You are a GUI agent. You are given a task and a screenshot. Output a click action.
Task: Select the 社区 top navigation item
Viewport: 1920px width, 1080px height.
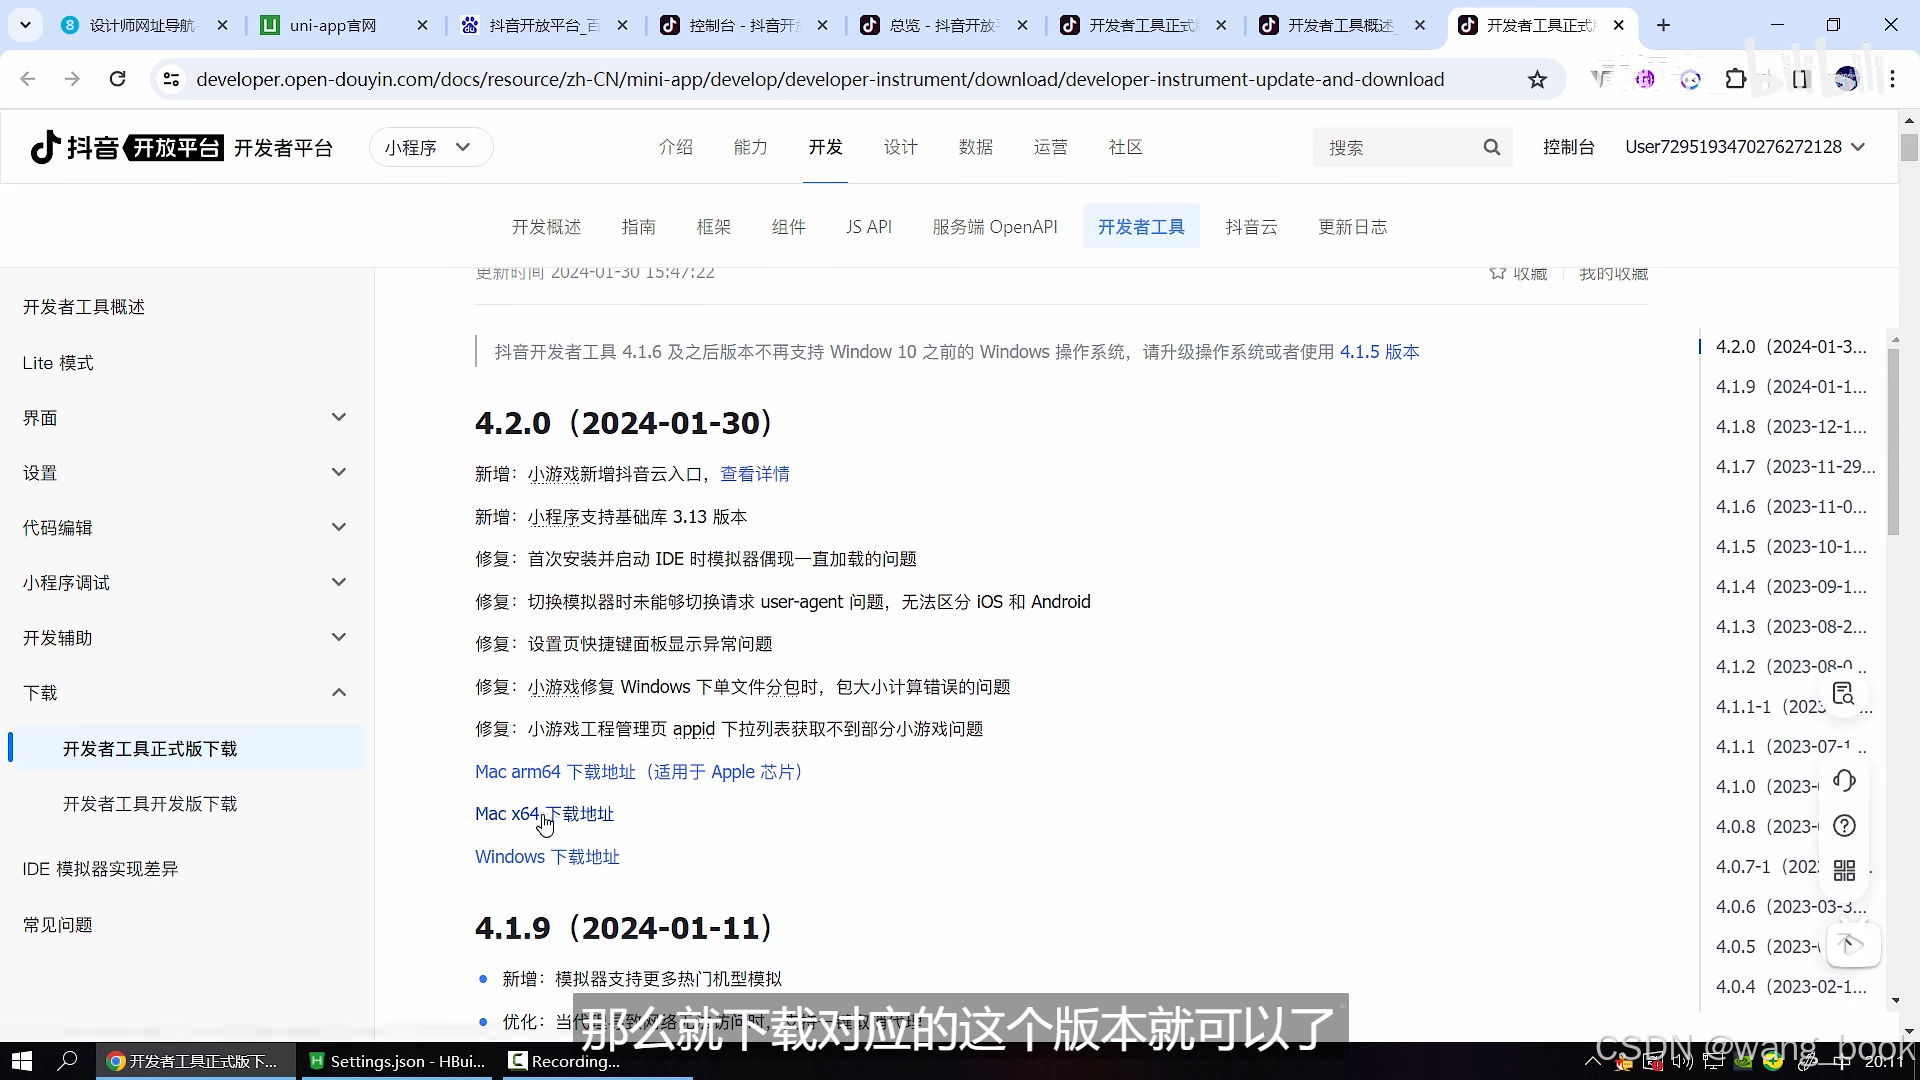[1126, 147]
